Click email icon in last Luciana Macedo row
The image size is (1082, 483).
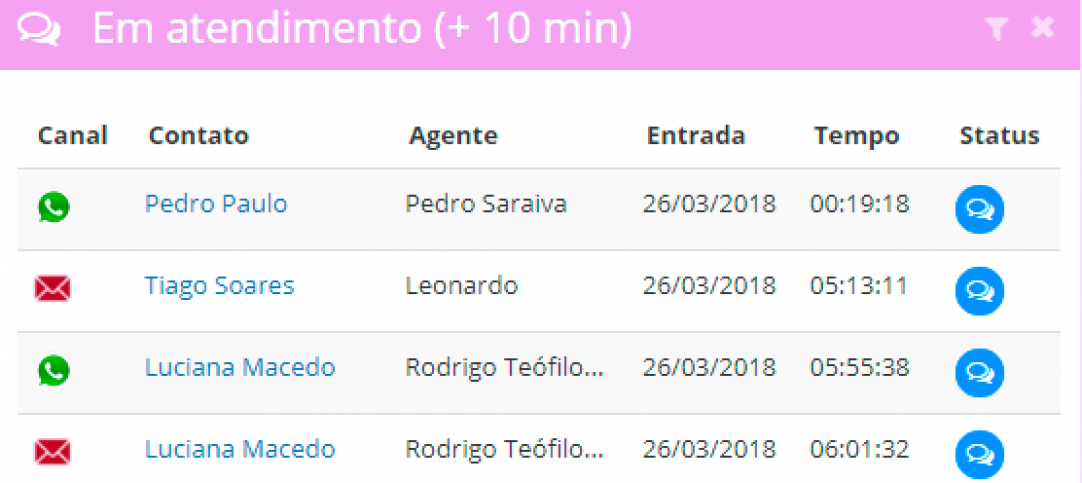[53, 452]
